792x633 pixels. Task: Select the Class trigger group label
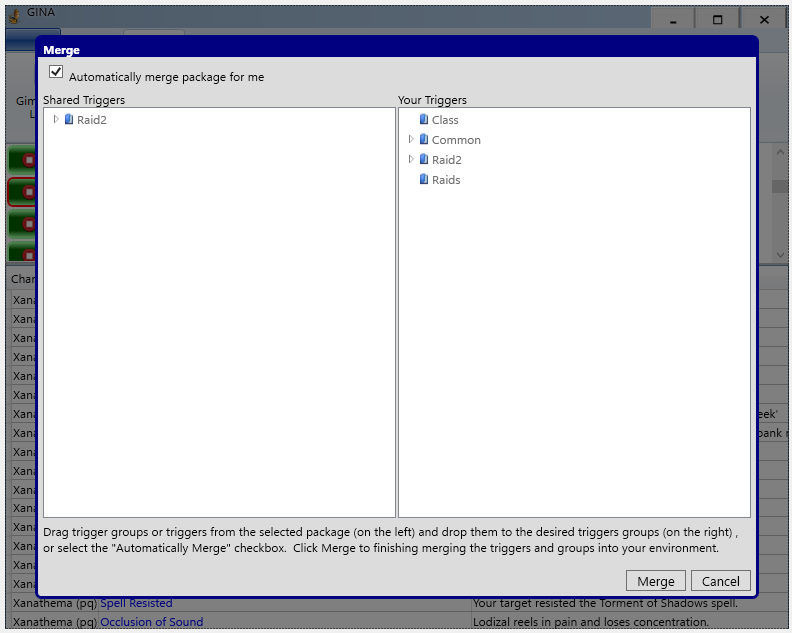point(445,120)
